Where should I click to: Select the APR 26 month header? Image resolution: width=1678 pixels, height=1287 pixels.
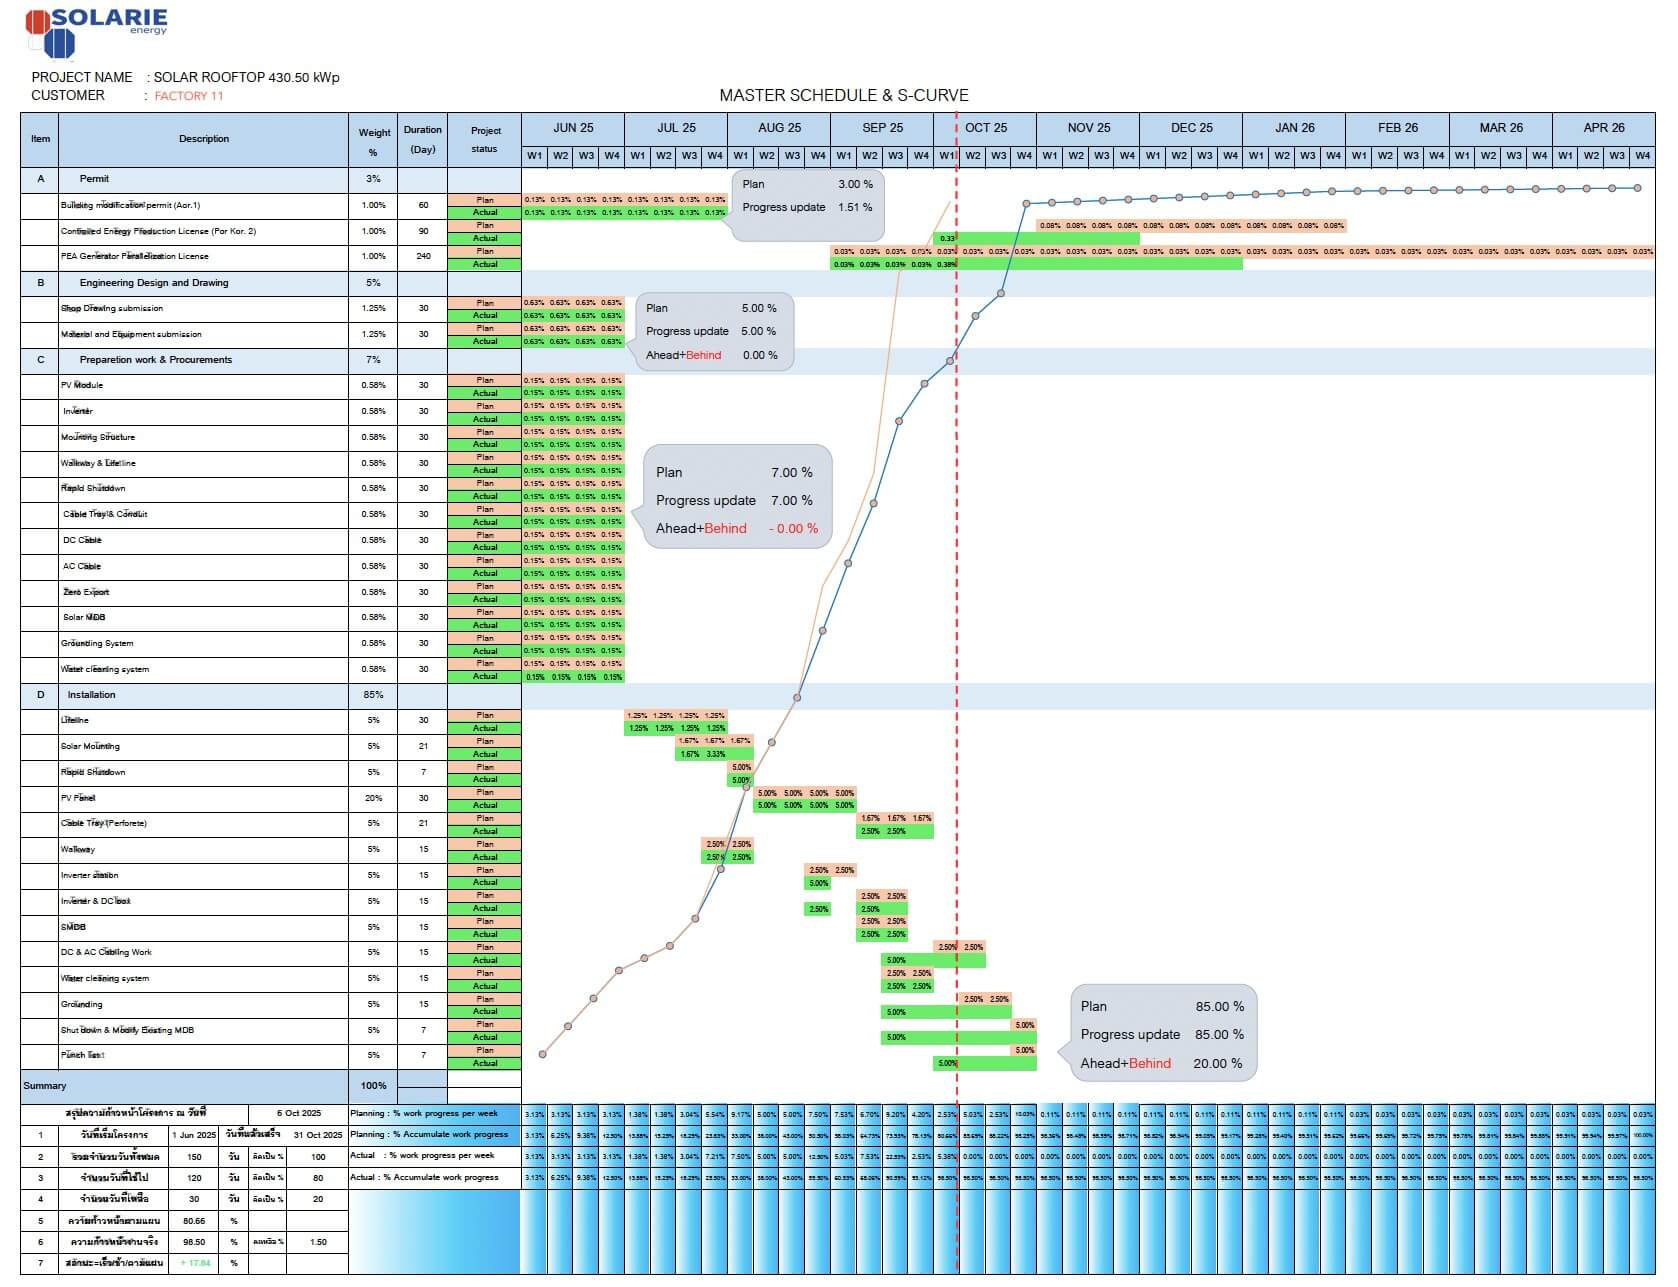(x=1603, y=128)
